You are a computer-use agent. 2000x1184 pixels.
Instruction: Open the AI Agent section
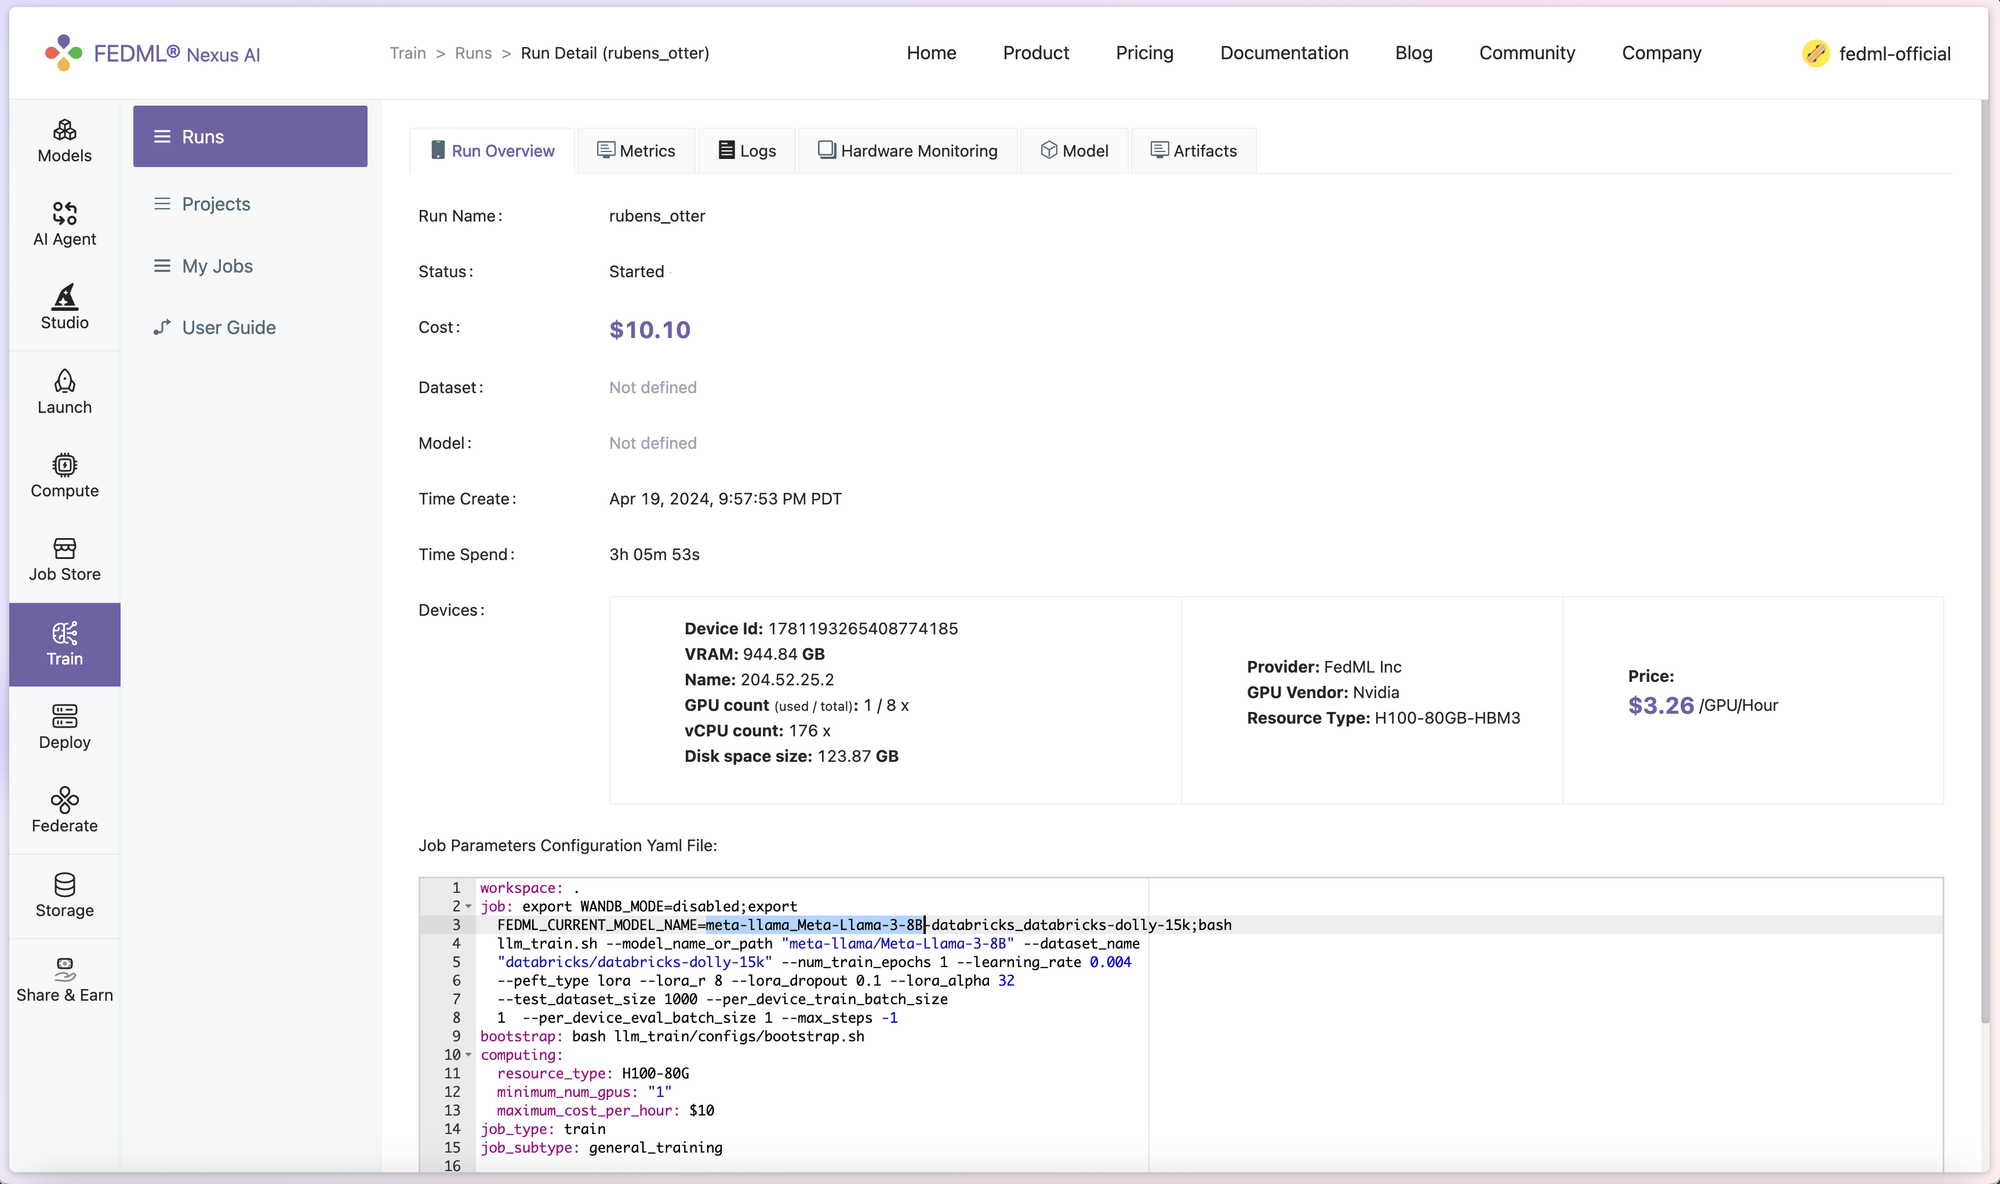(x=64, y=224)
